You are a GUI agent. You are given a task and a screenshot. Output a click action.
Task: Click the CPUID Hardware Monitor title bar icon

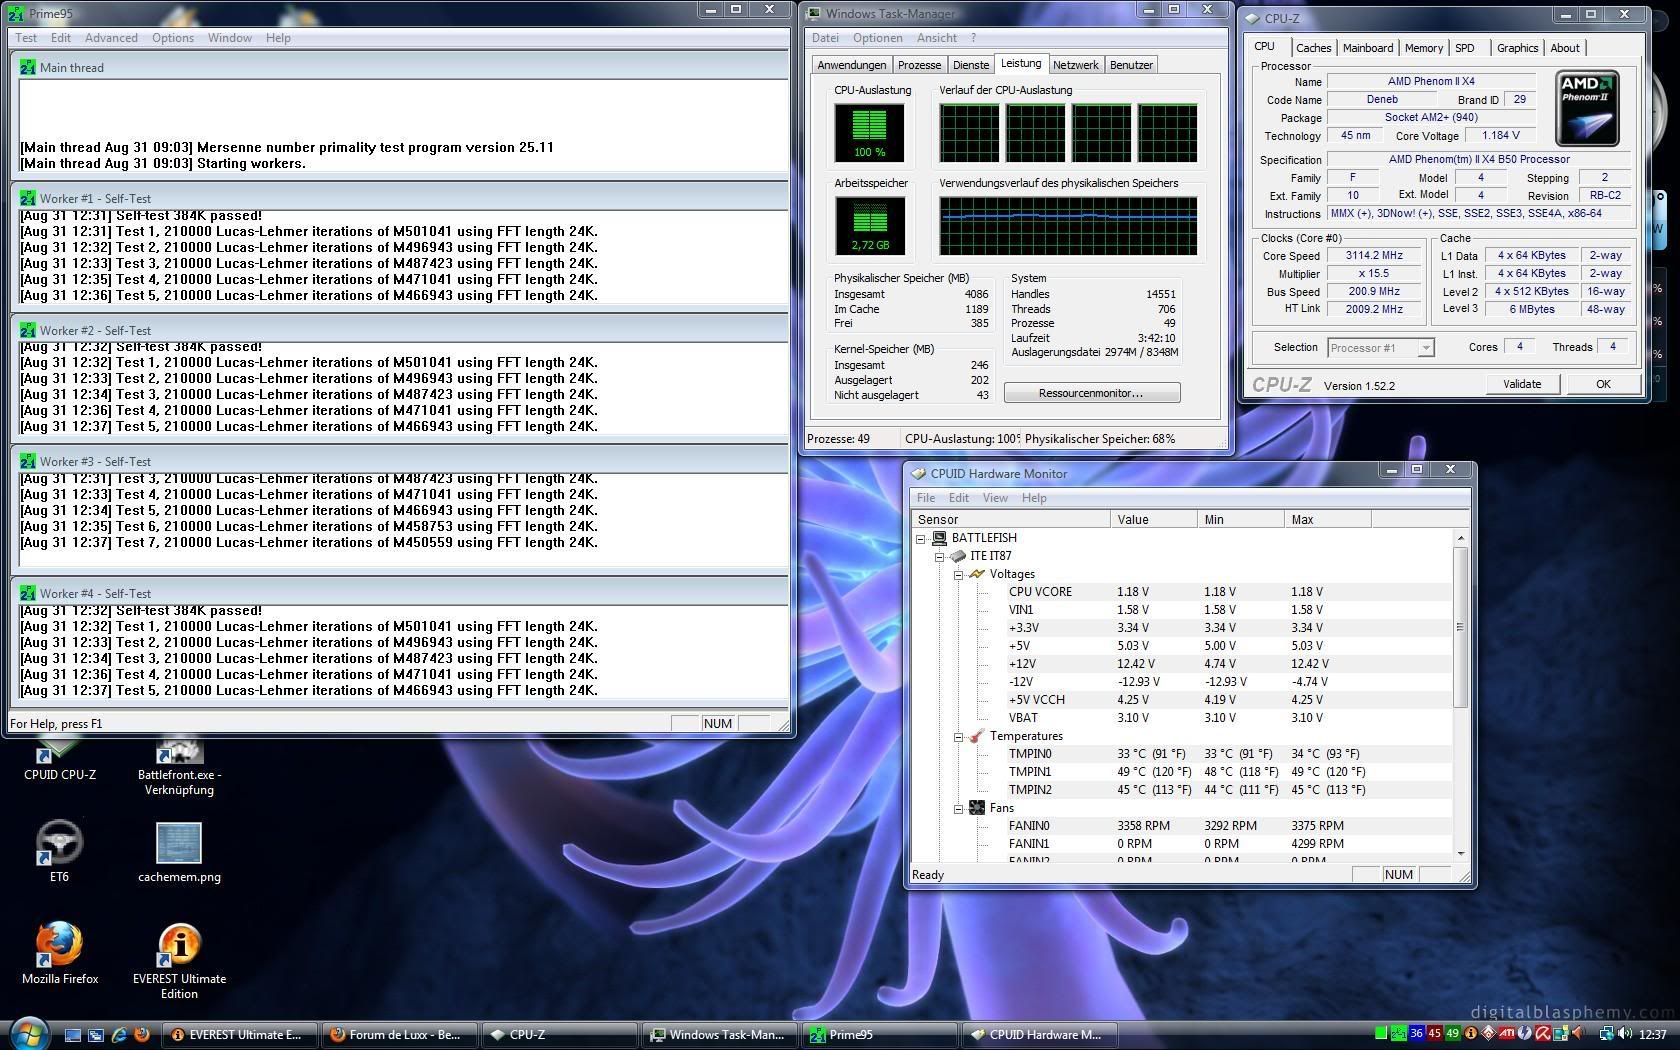pos(918,473)
